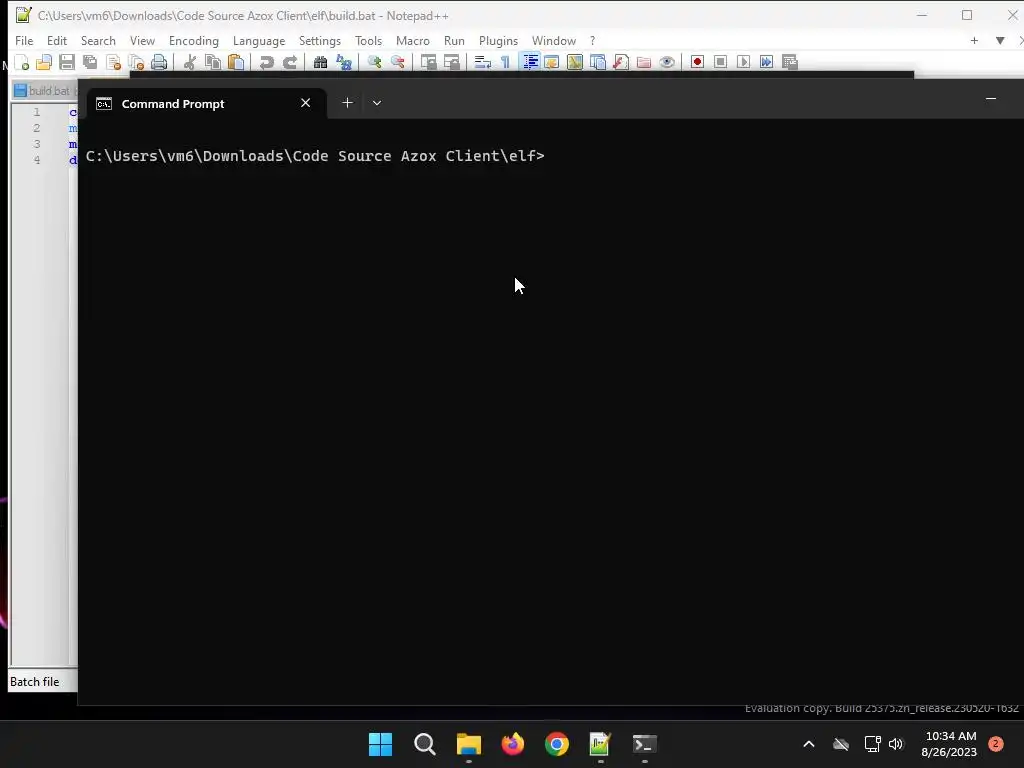
Task: Zoom in using the toolbar magnifier
Action: [x=374, y=62]
